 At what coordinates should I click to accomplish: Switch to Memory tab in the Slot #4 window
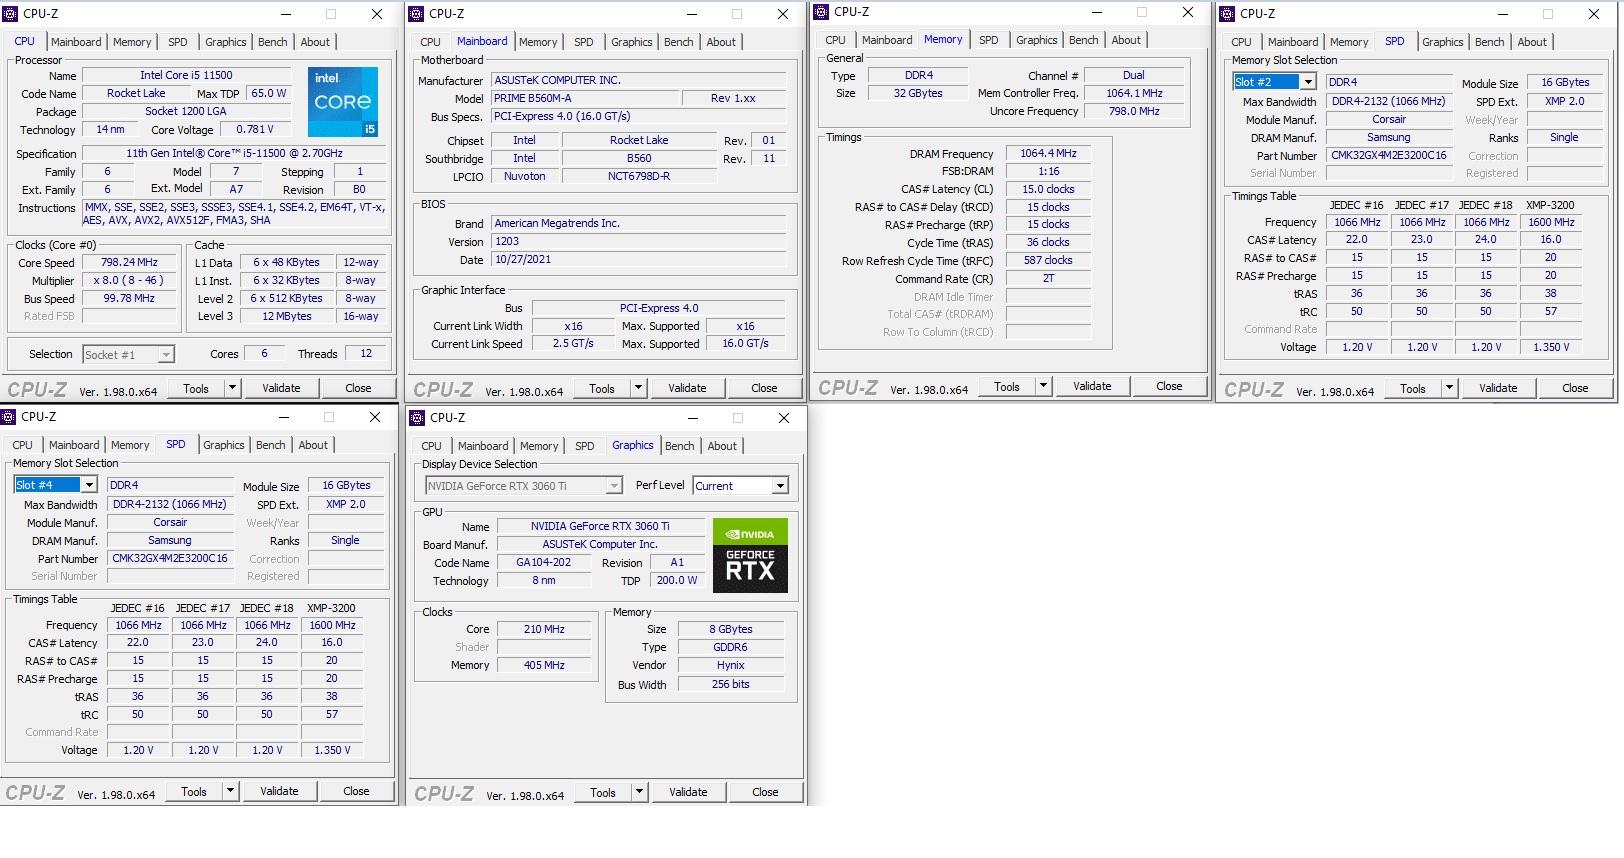click(130, 445)
